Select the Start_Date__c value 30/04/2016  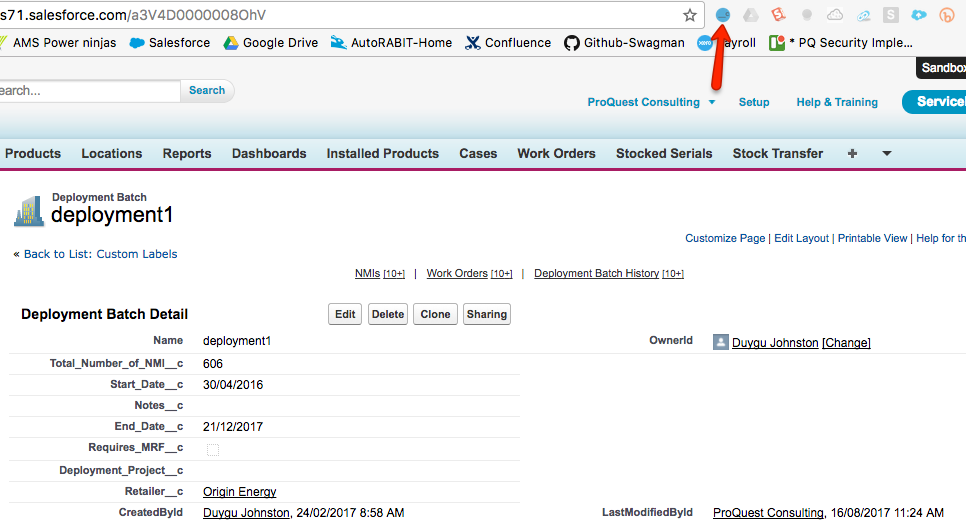[233, 385]
